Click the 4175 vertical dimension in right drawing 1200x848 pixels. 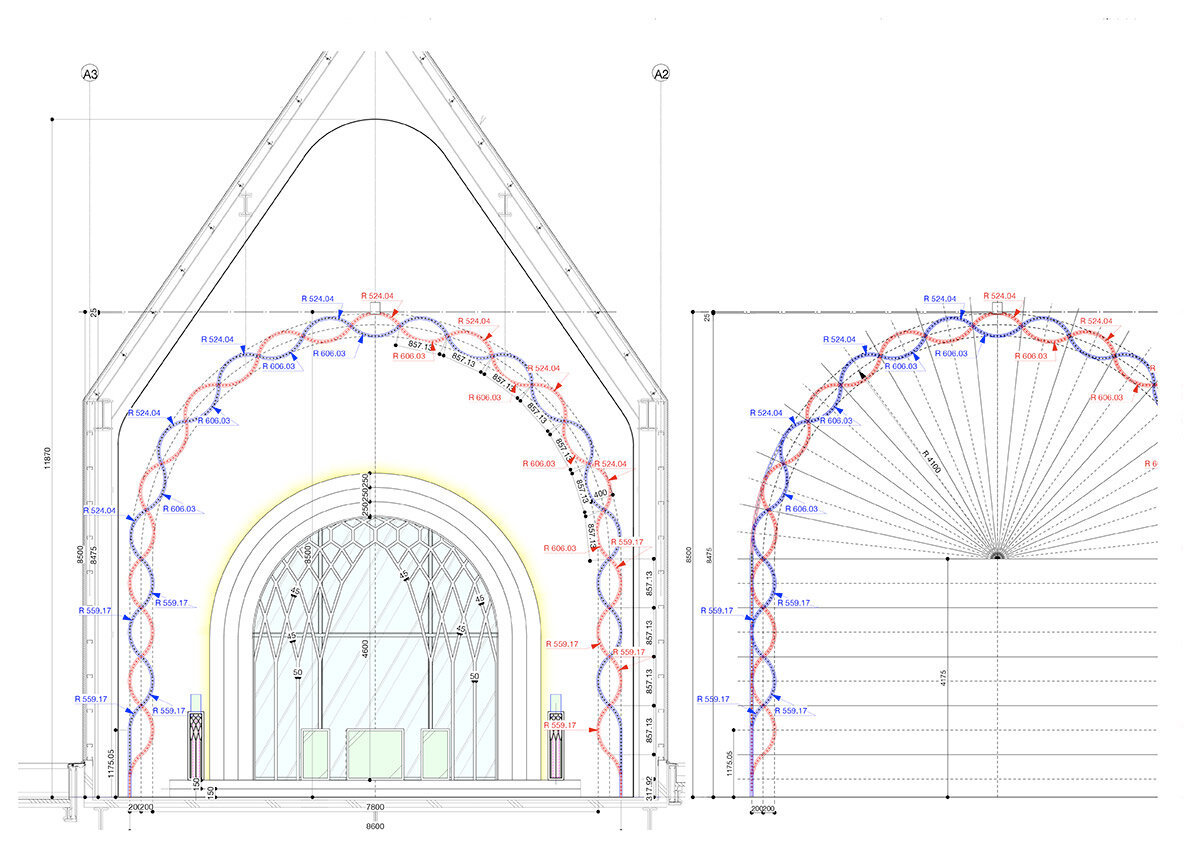(945, 677)
